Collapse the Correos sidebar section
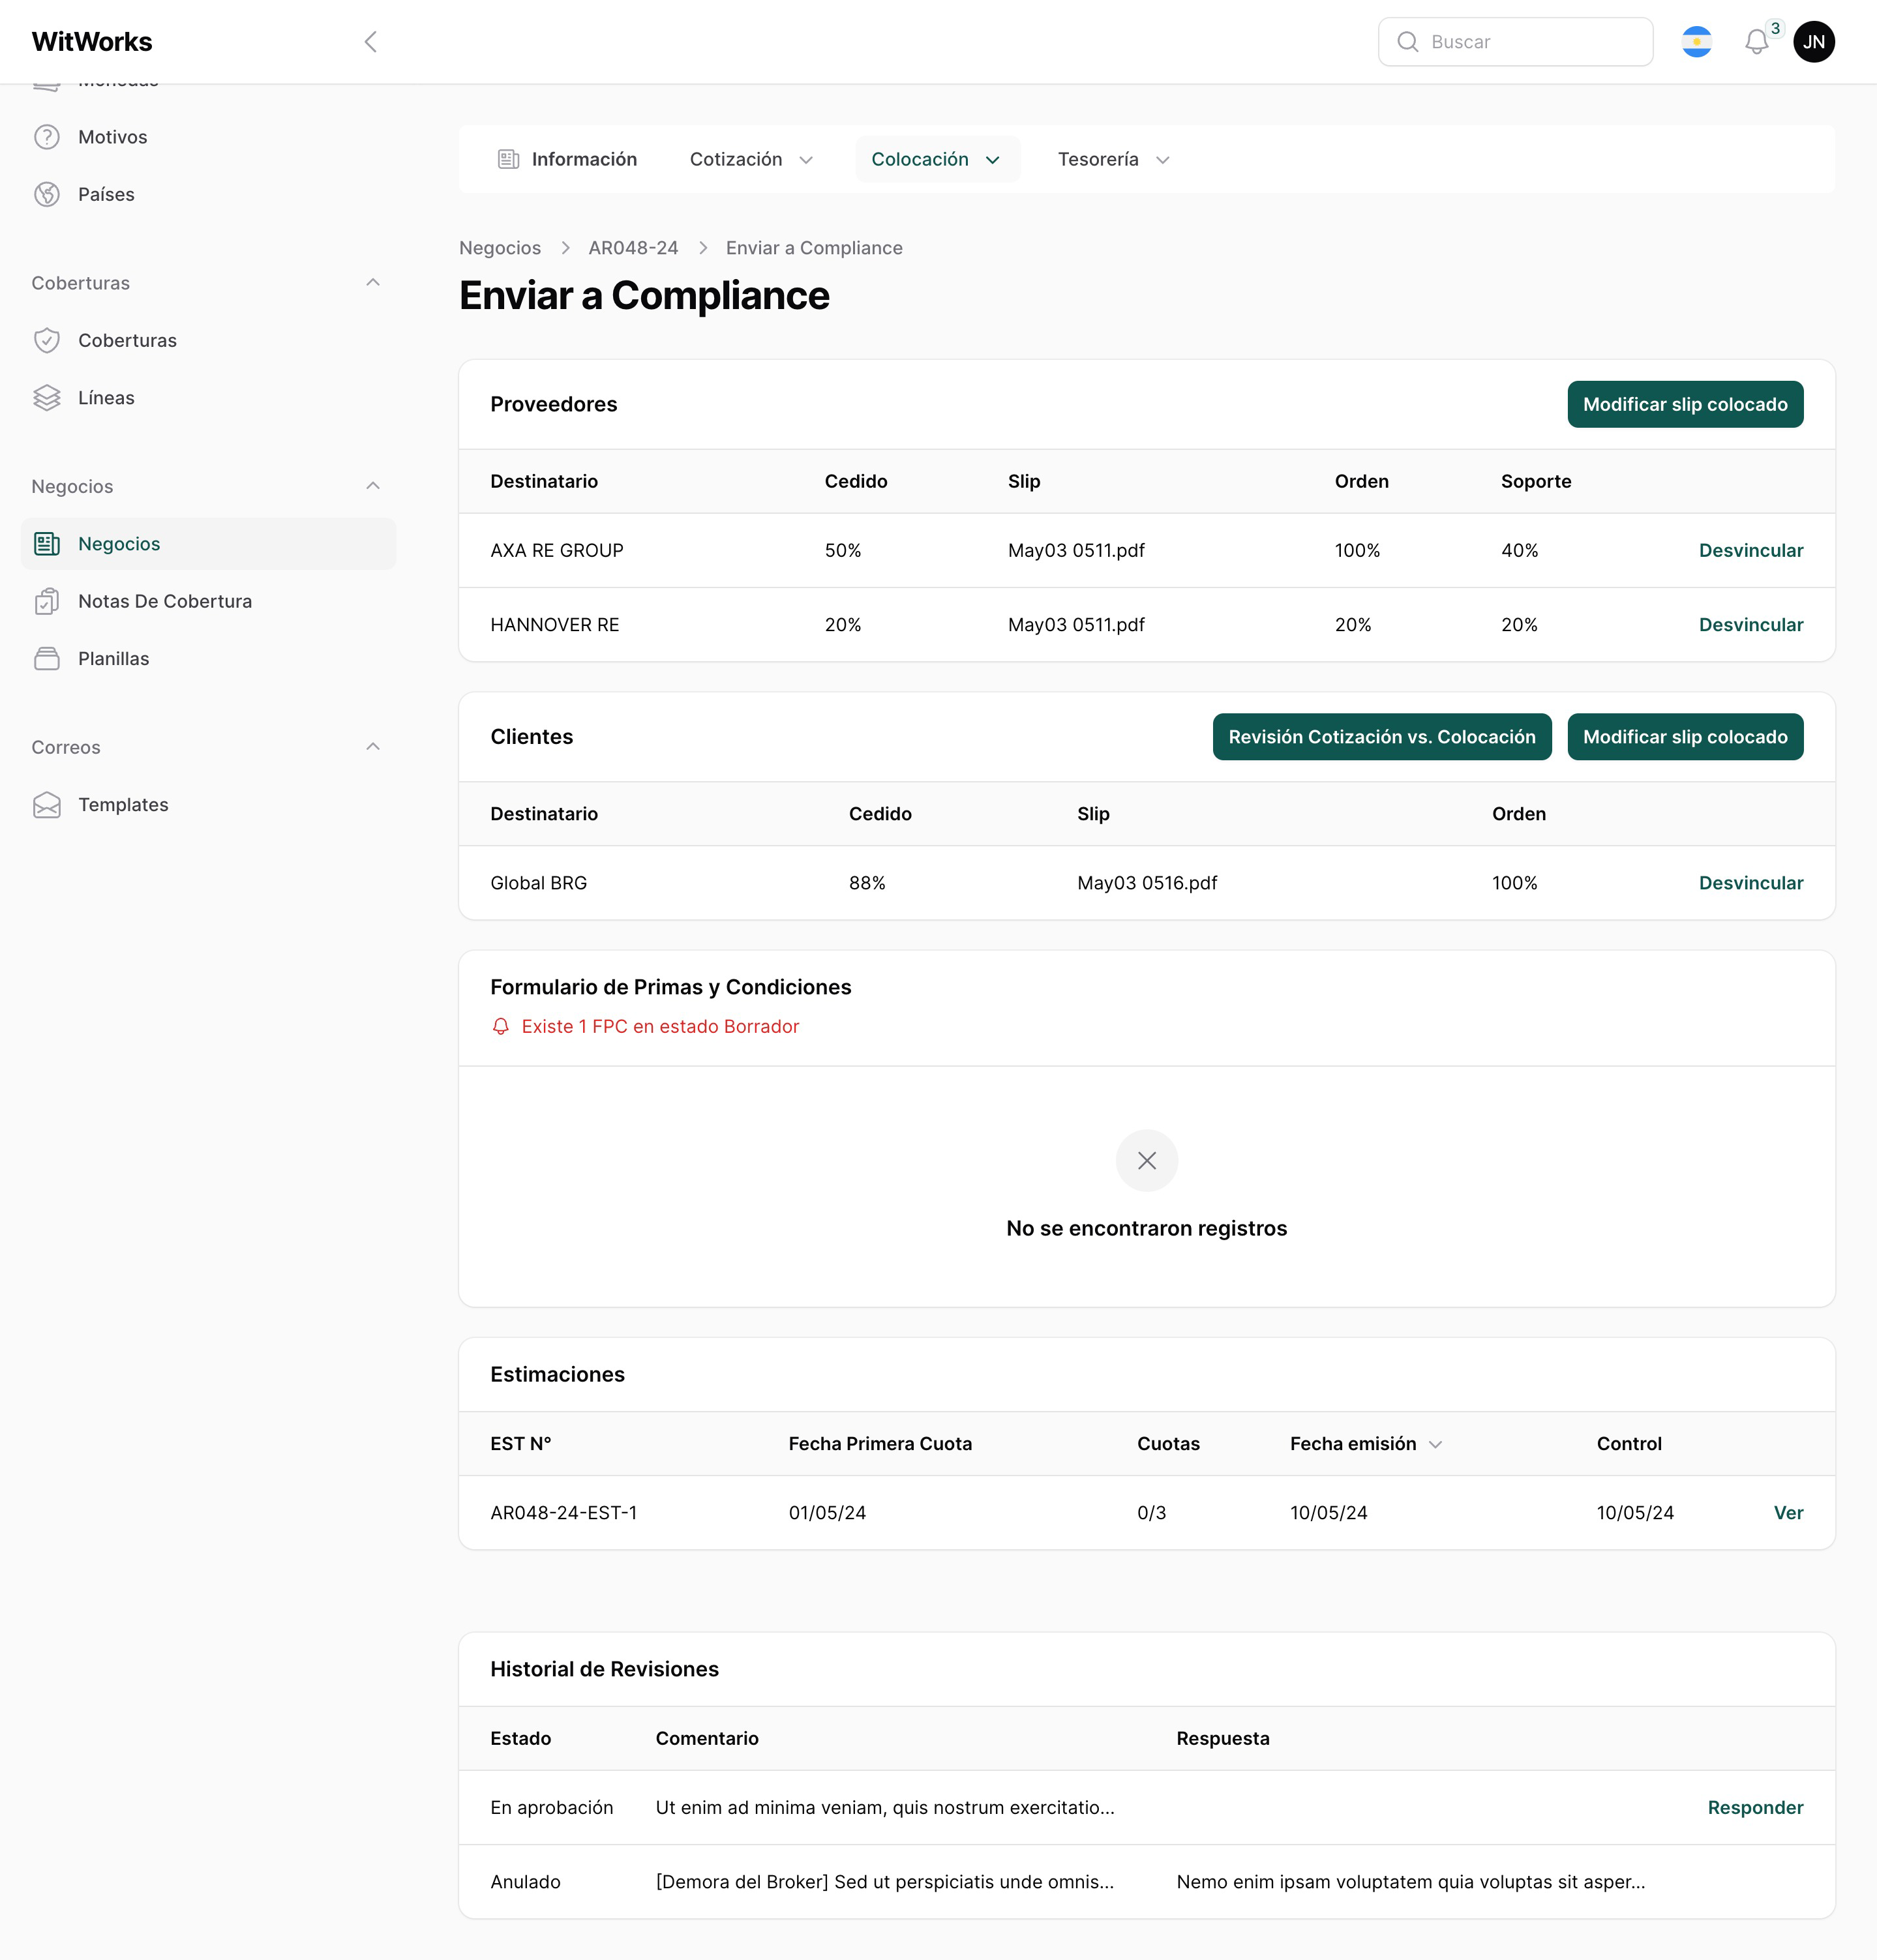Image resolution: width=1877 pixels, height=1960 pixels. pos(373,747)
